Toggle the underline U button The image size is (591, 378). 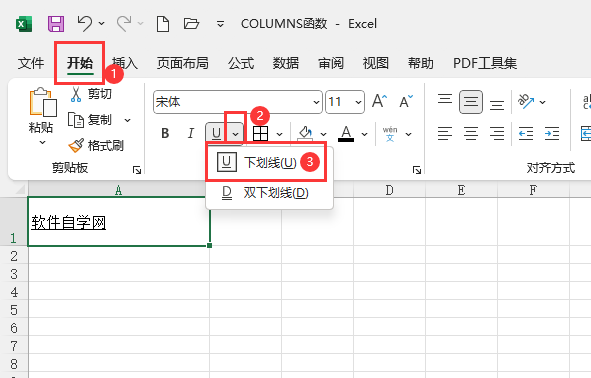216,133
